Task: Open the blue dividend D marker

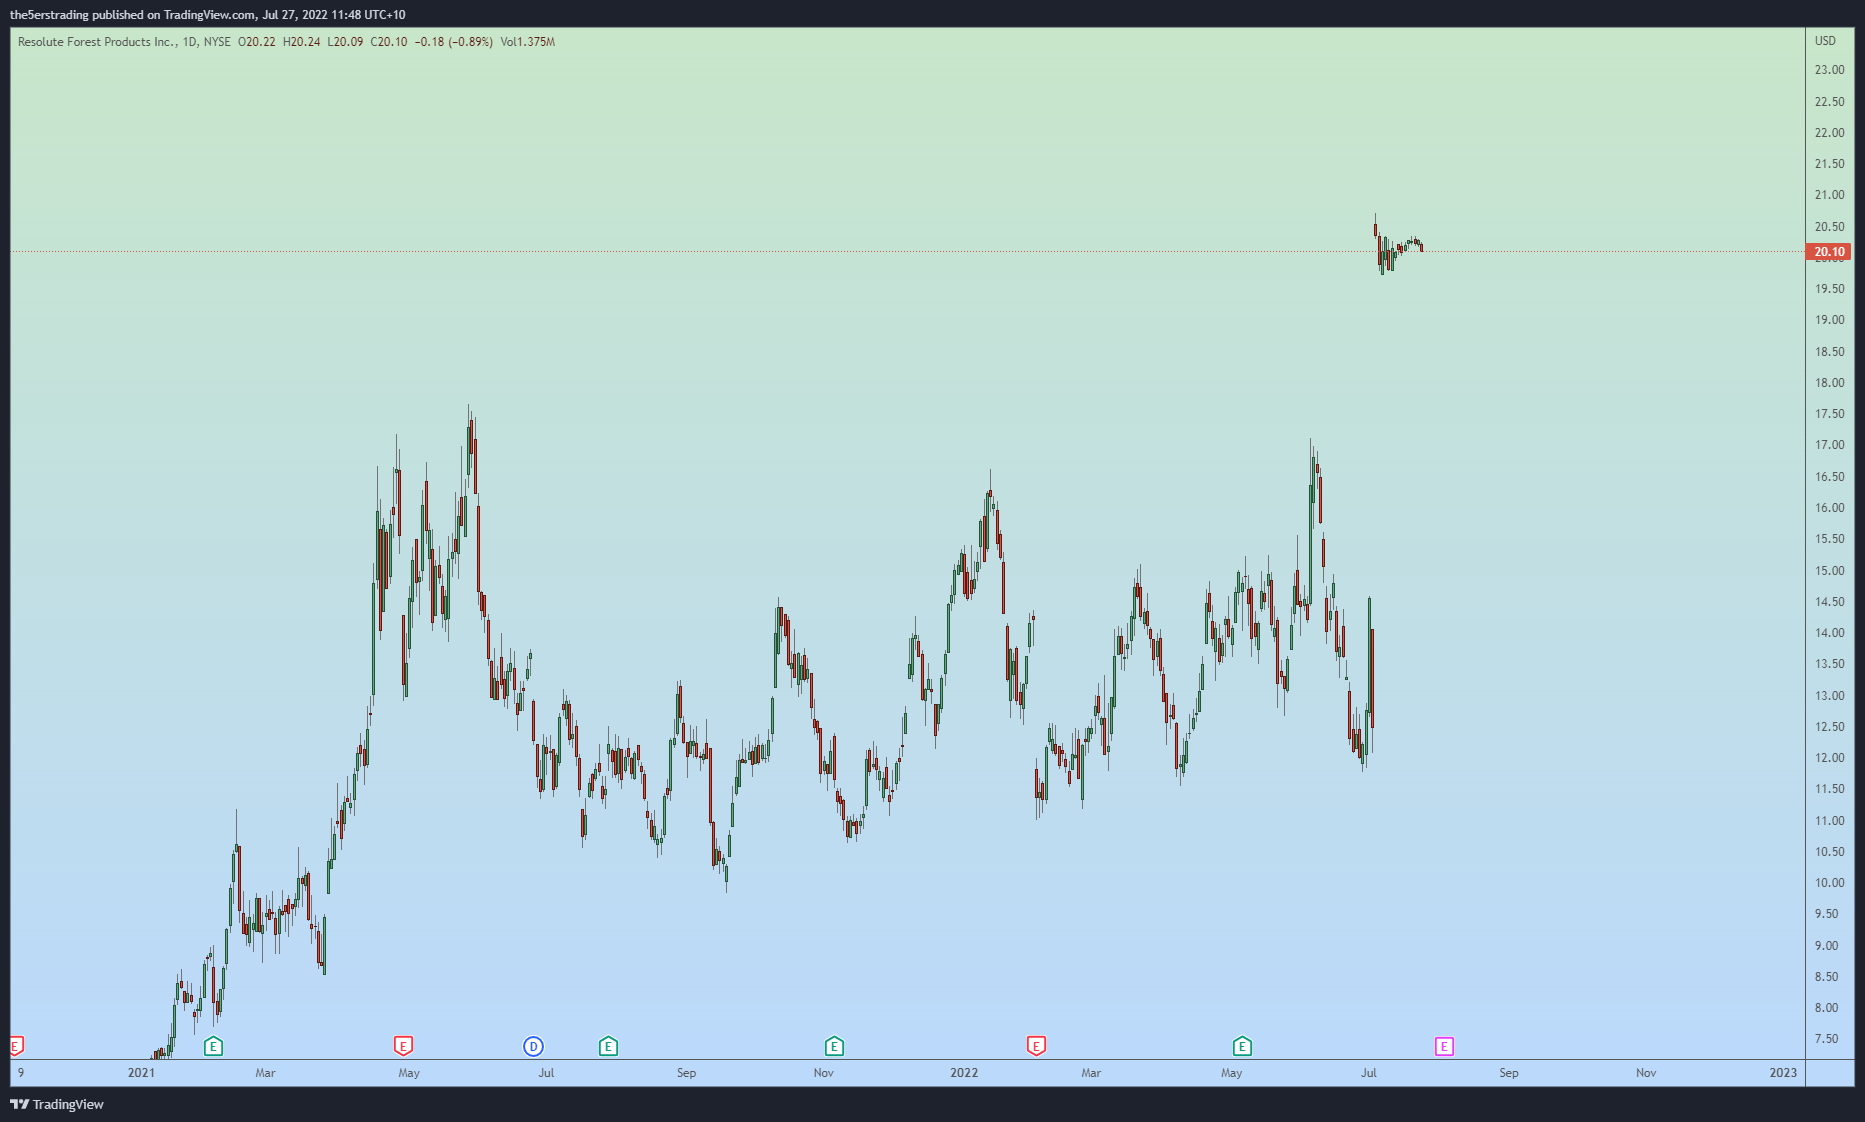Action: (533, 1046)
